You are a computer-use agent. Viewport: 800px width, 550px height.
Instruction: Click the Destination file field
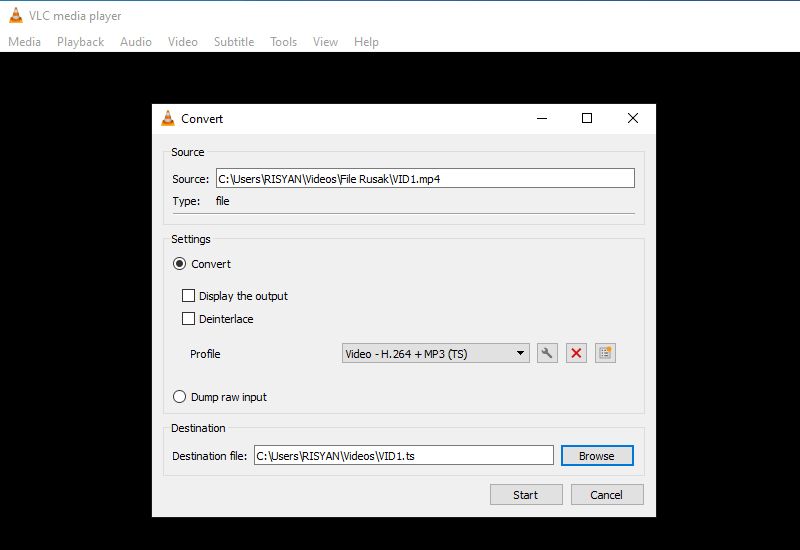(x=404, y=456)
